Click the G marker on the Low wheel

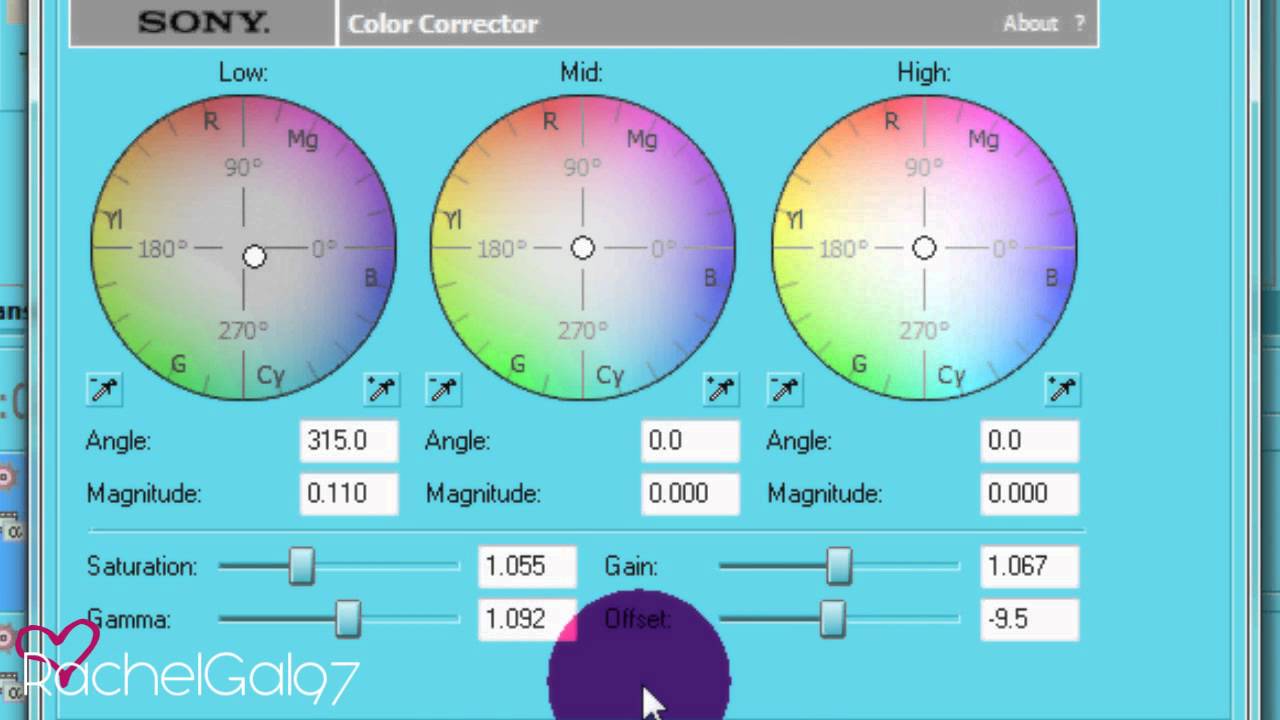tap(178, 364)
